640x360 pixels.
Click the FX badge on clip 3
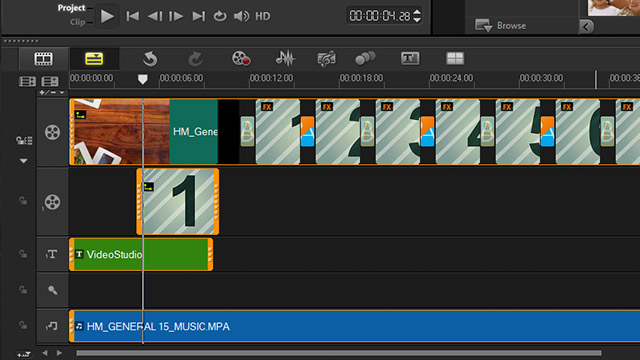click(x=387, y=107)
